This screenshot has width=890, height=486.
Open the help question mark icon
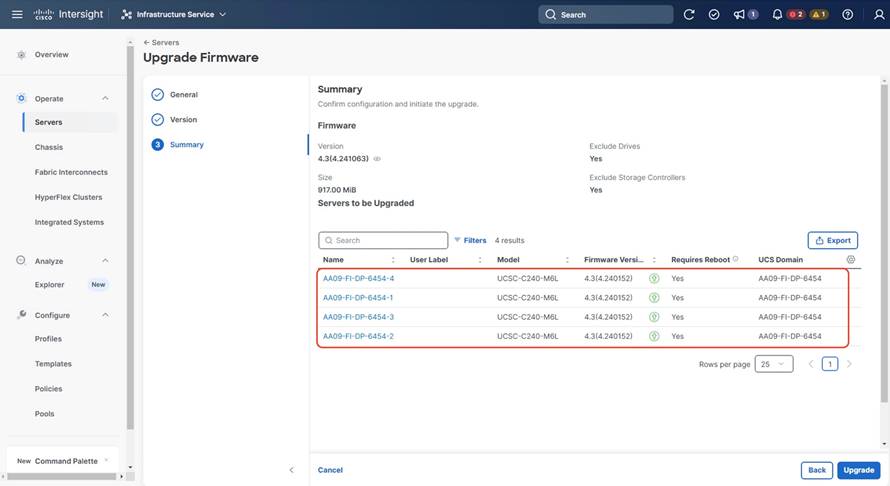pos(848,14)
